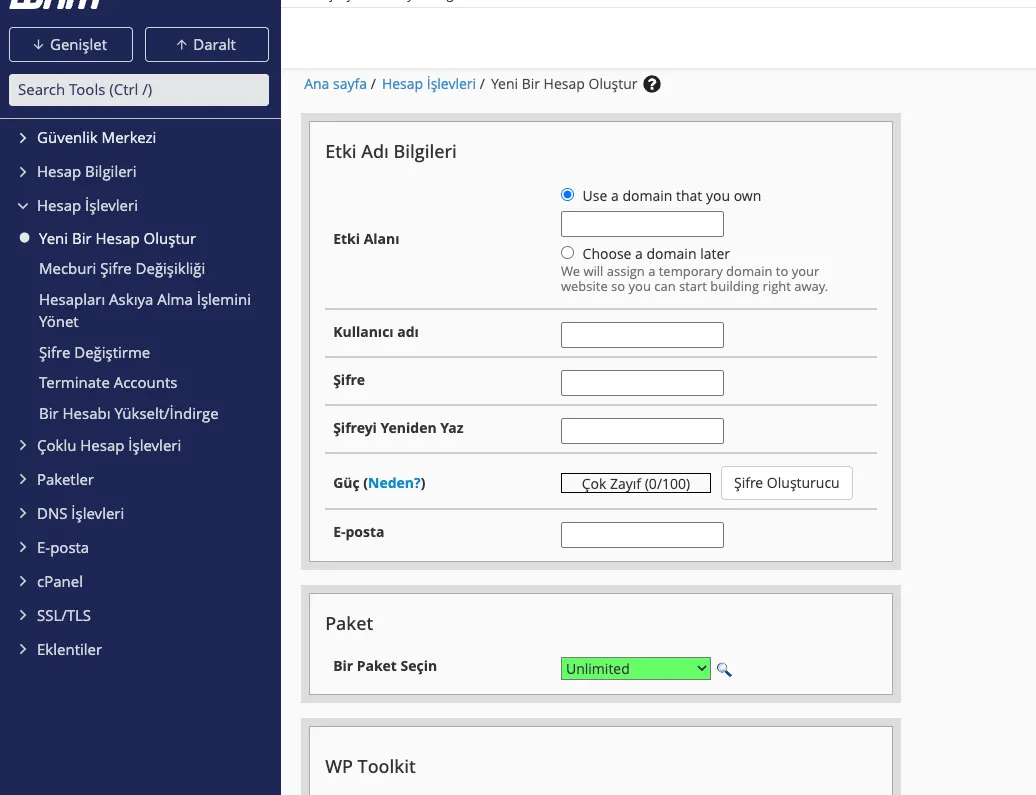Click the WHM logo in sidebar
Screen dimensions: 1036x795
55,4
